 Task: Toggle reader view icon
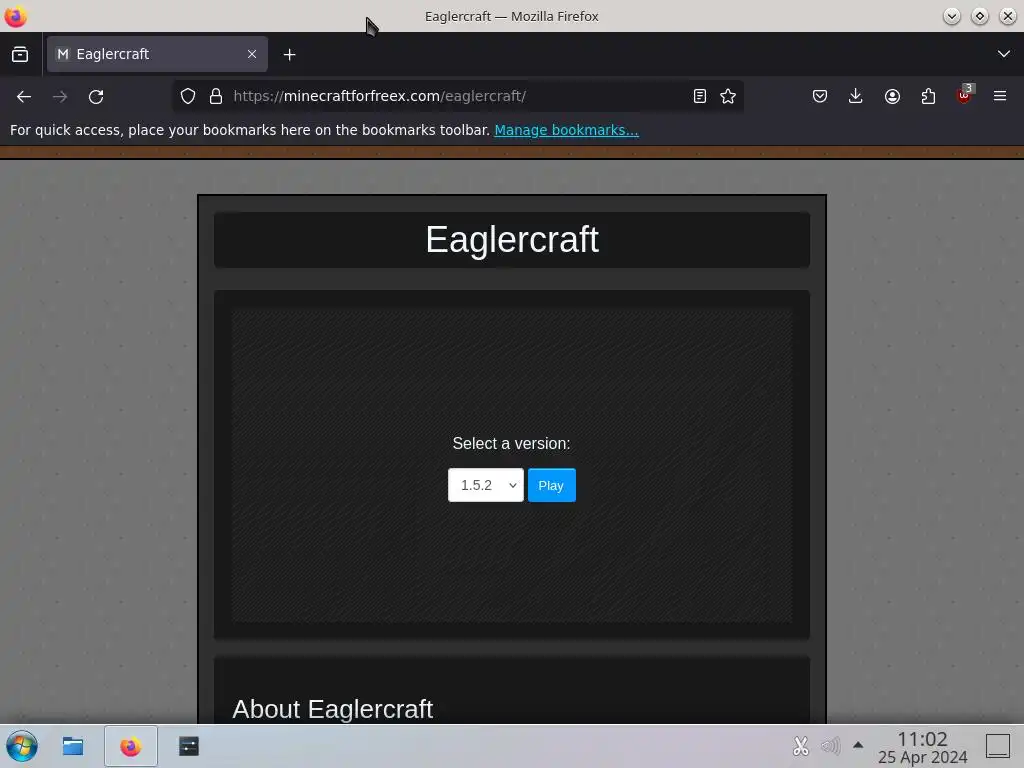click(699, 97)
